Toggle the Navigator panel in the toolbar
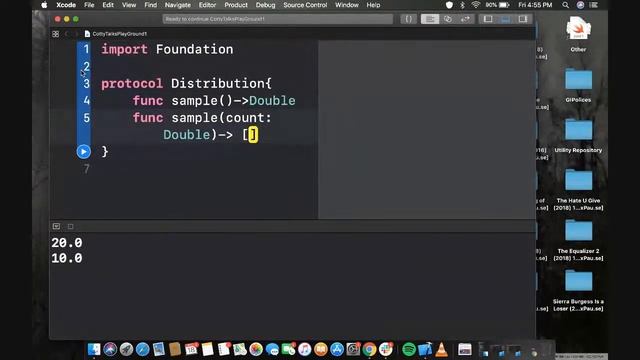Screen dimensions: 640x360 (488, 19)
